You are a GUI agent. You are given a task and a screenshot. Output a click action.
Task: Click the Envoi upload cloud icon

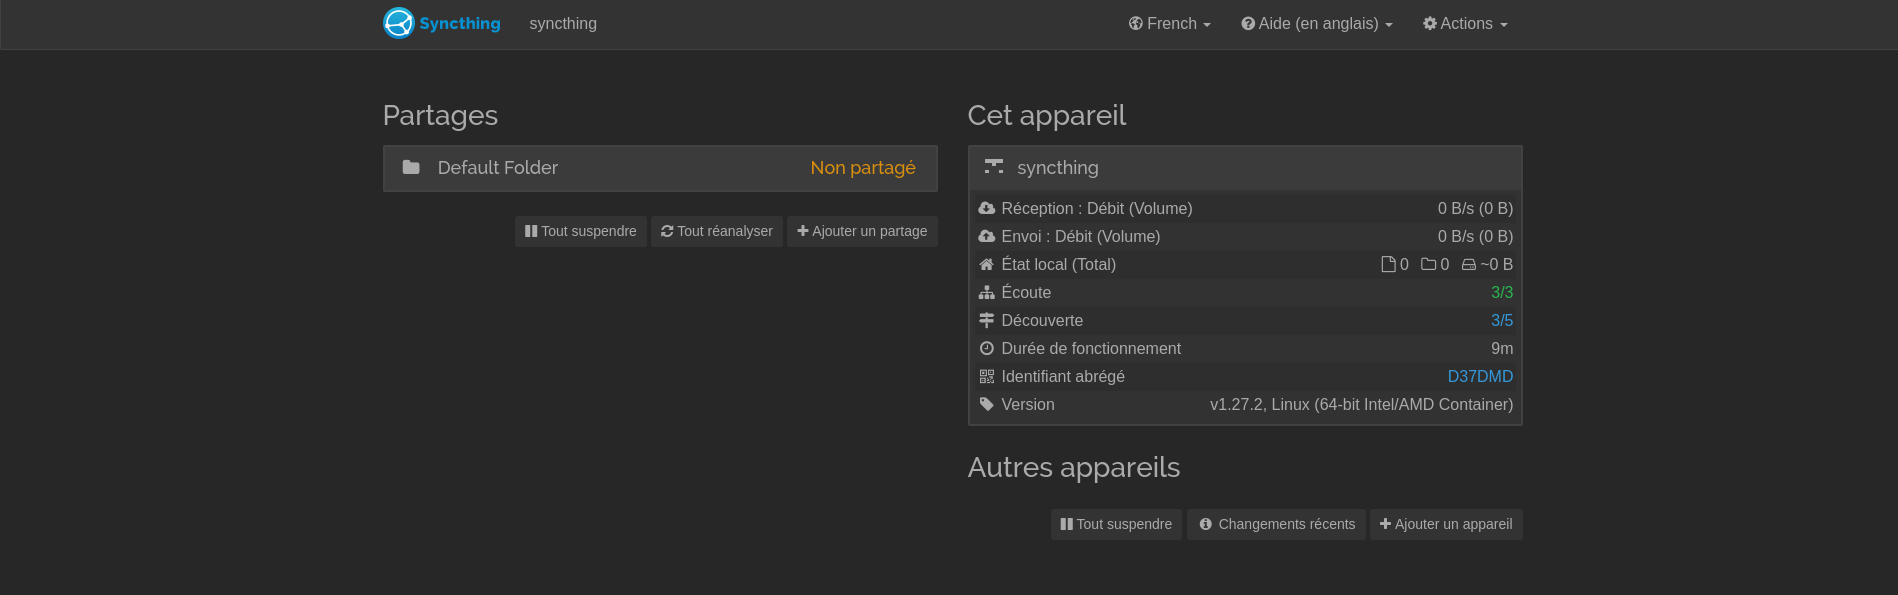click(987, 236)
